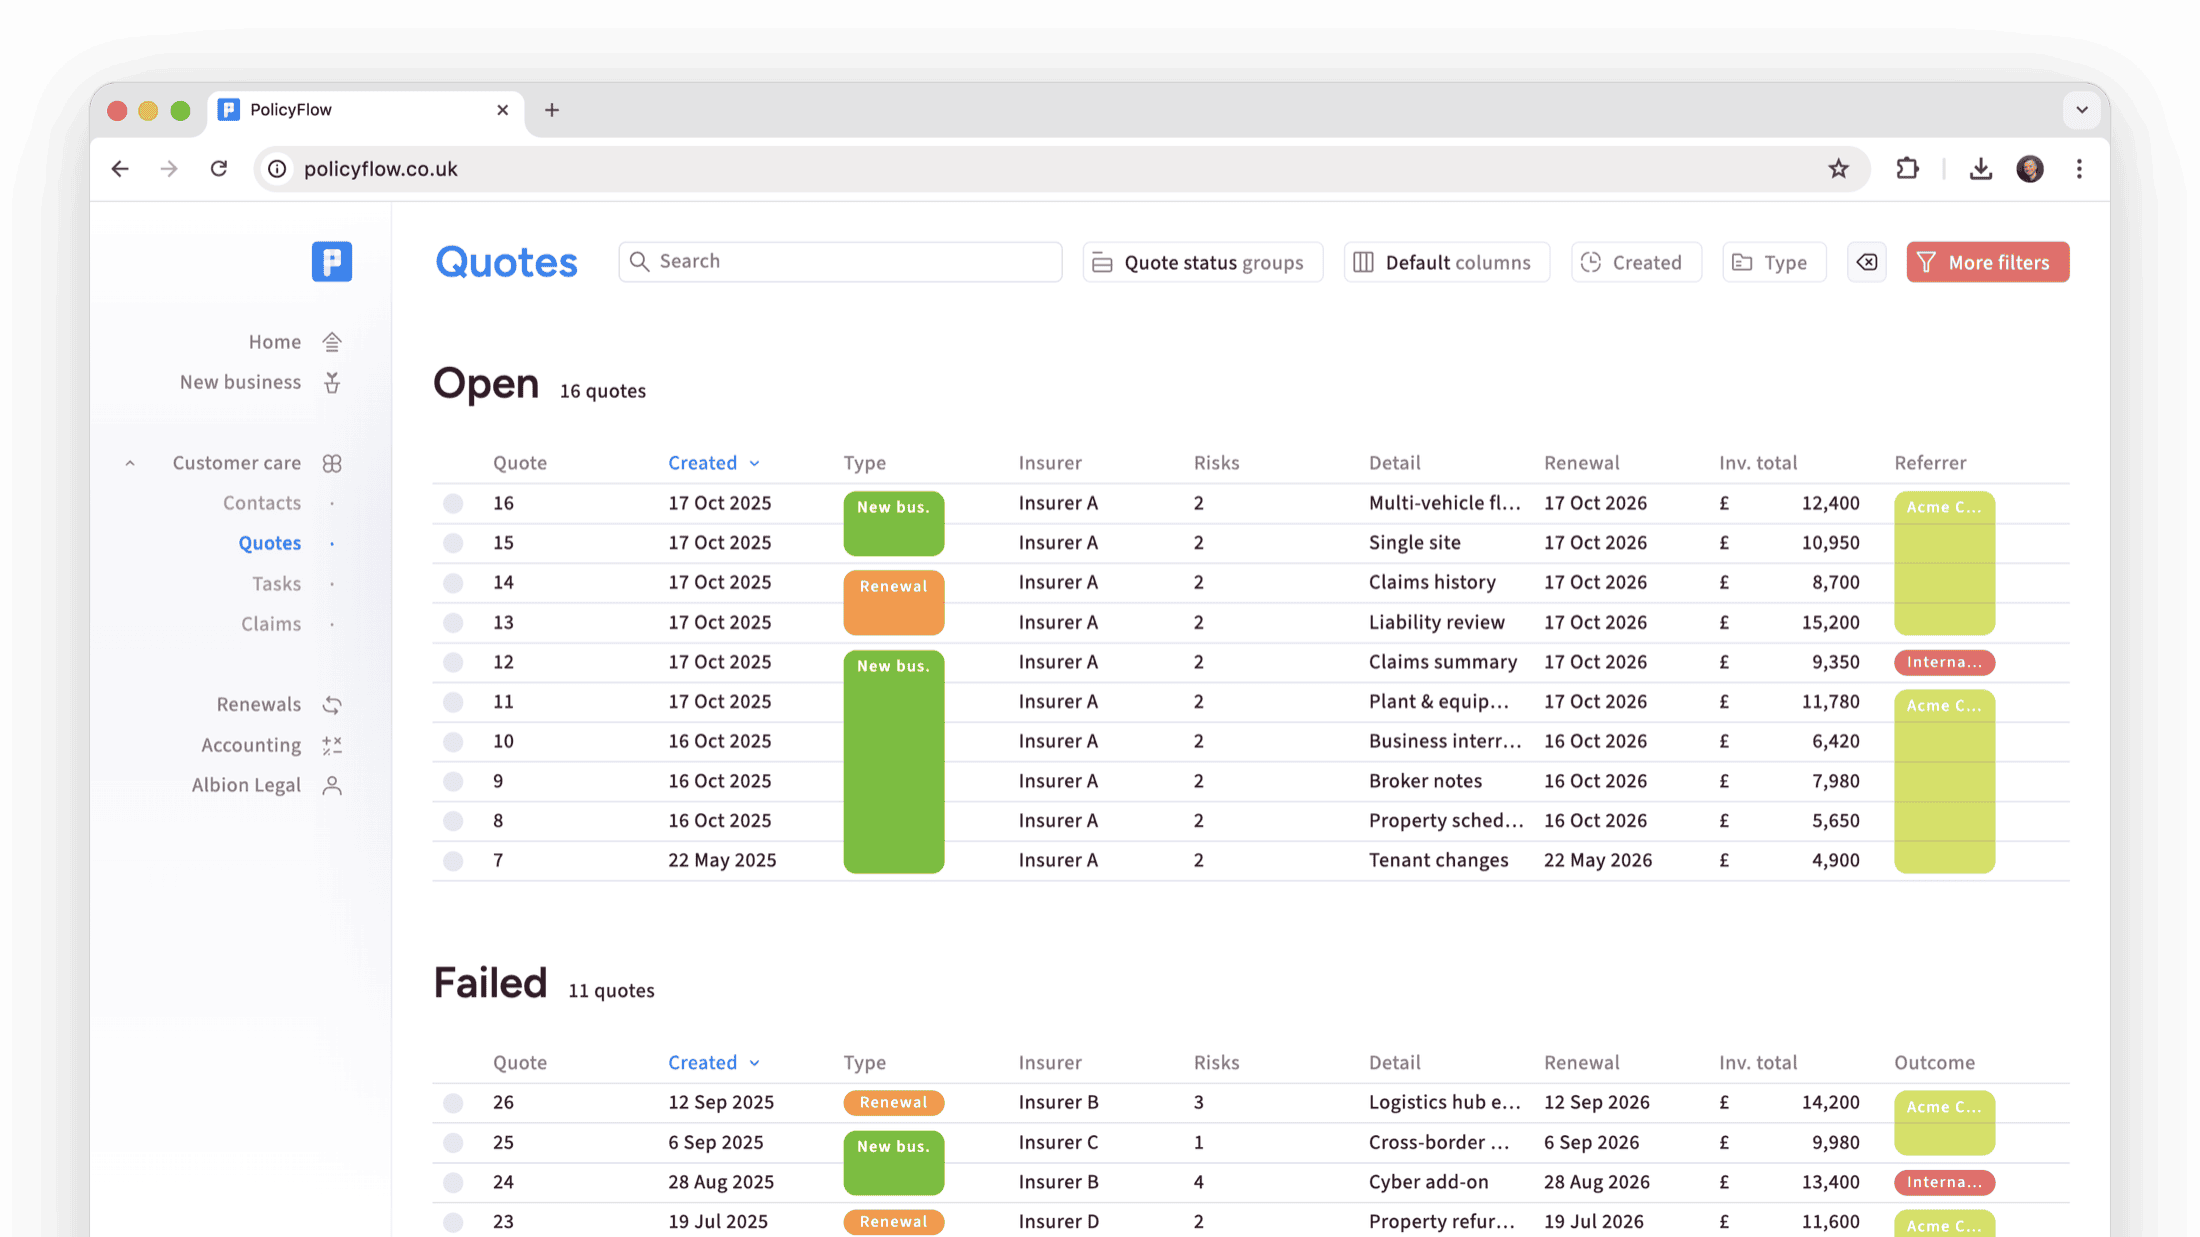Open the Quote status groups dropdown
Image resolution: width=2200 pixels, height=1237 pixels.
(x=1202, y=262)
